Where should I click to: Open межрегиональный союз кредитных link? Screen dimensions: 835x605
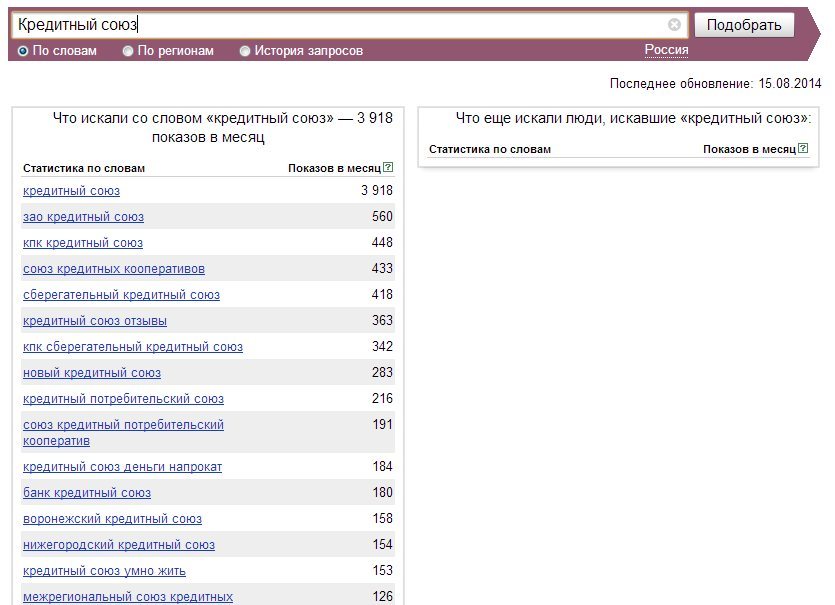tap(128, 598)
